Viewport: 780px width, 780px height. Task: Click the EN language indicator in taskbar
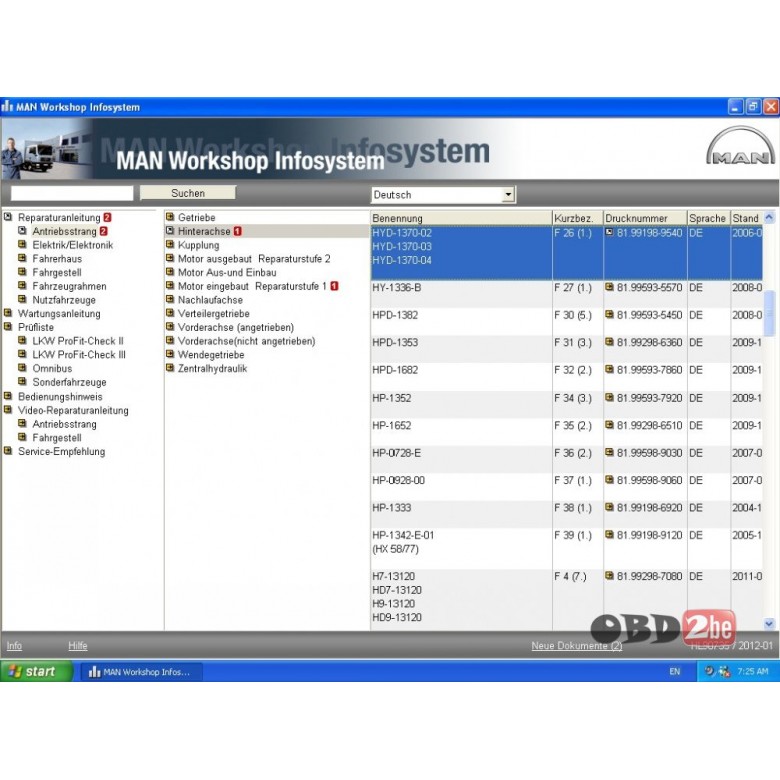tap(674, 672)
